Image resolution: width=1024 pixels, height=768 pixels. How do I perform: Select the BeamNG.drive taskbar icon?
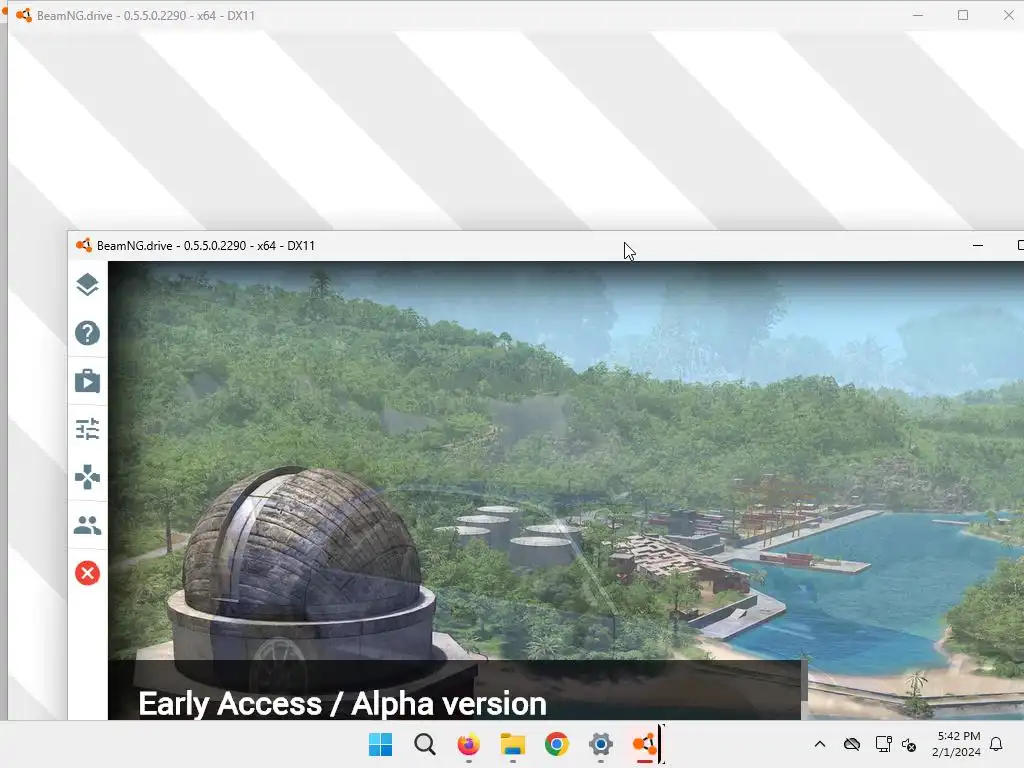(645, 744)
